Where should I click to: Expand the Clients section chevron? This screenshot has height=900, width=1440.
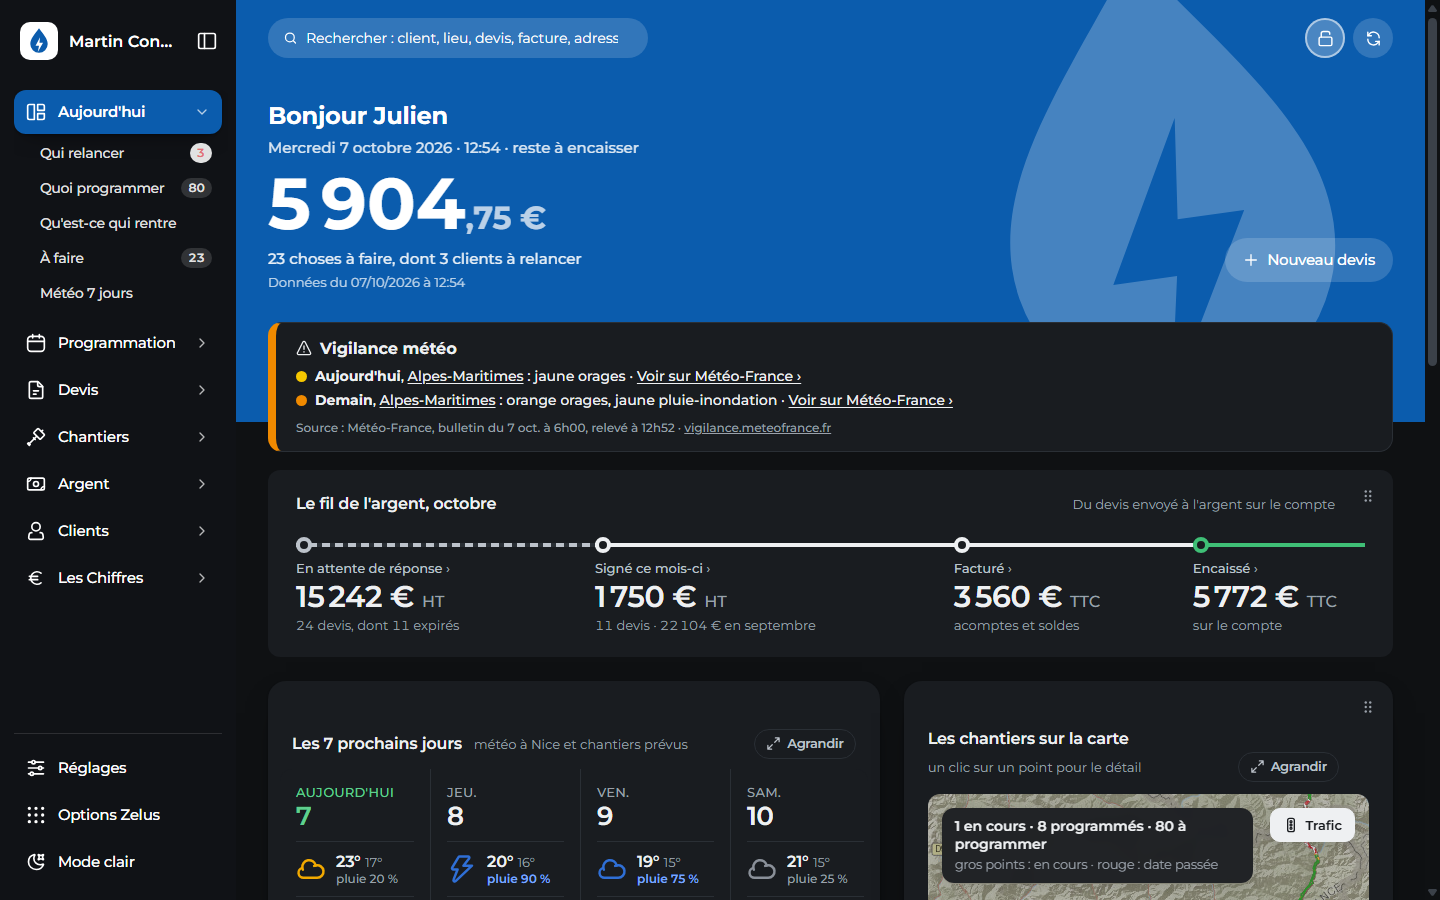click(x=202, y=531)
